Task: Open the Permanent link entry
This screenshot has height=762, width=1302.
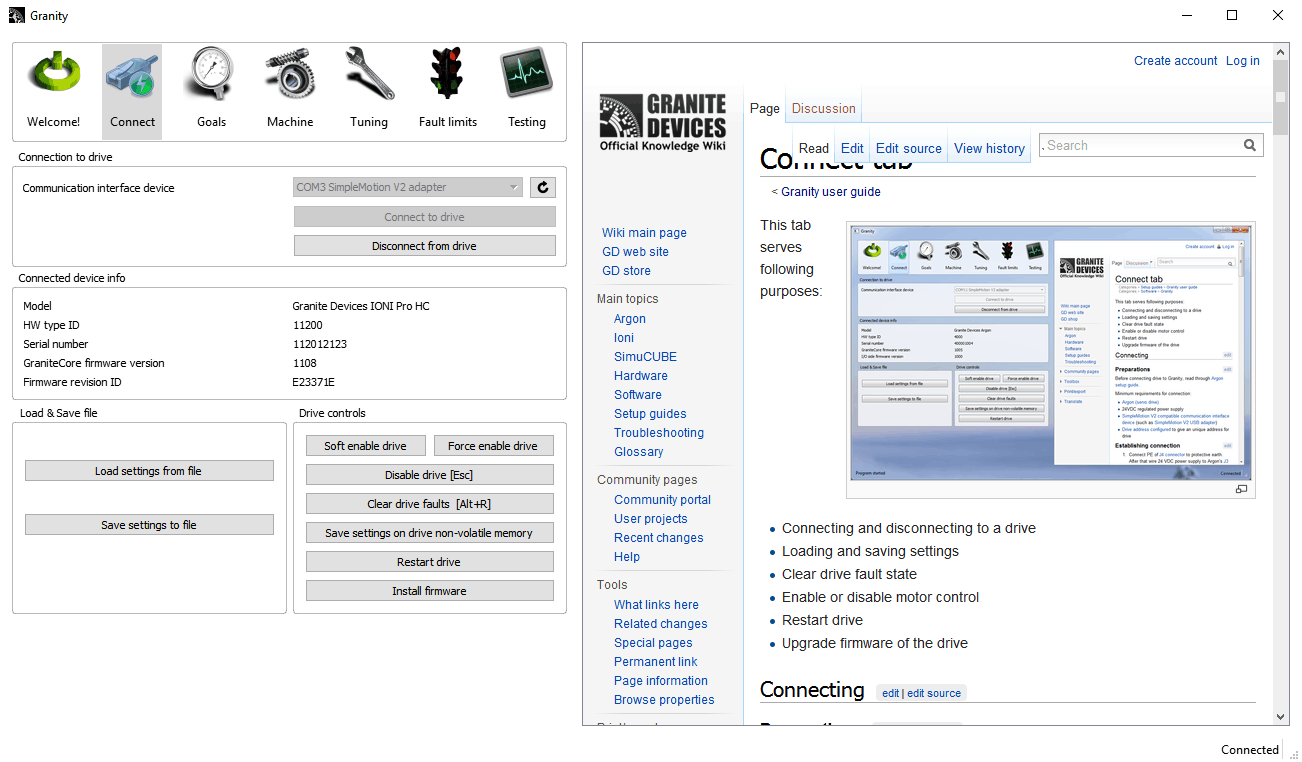Action: tap(656, 662)
